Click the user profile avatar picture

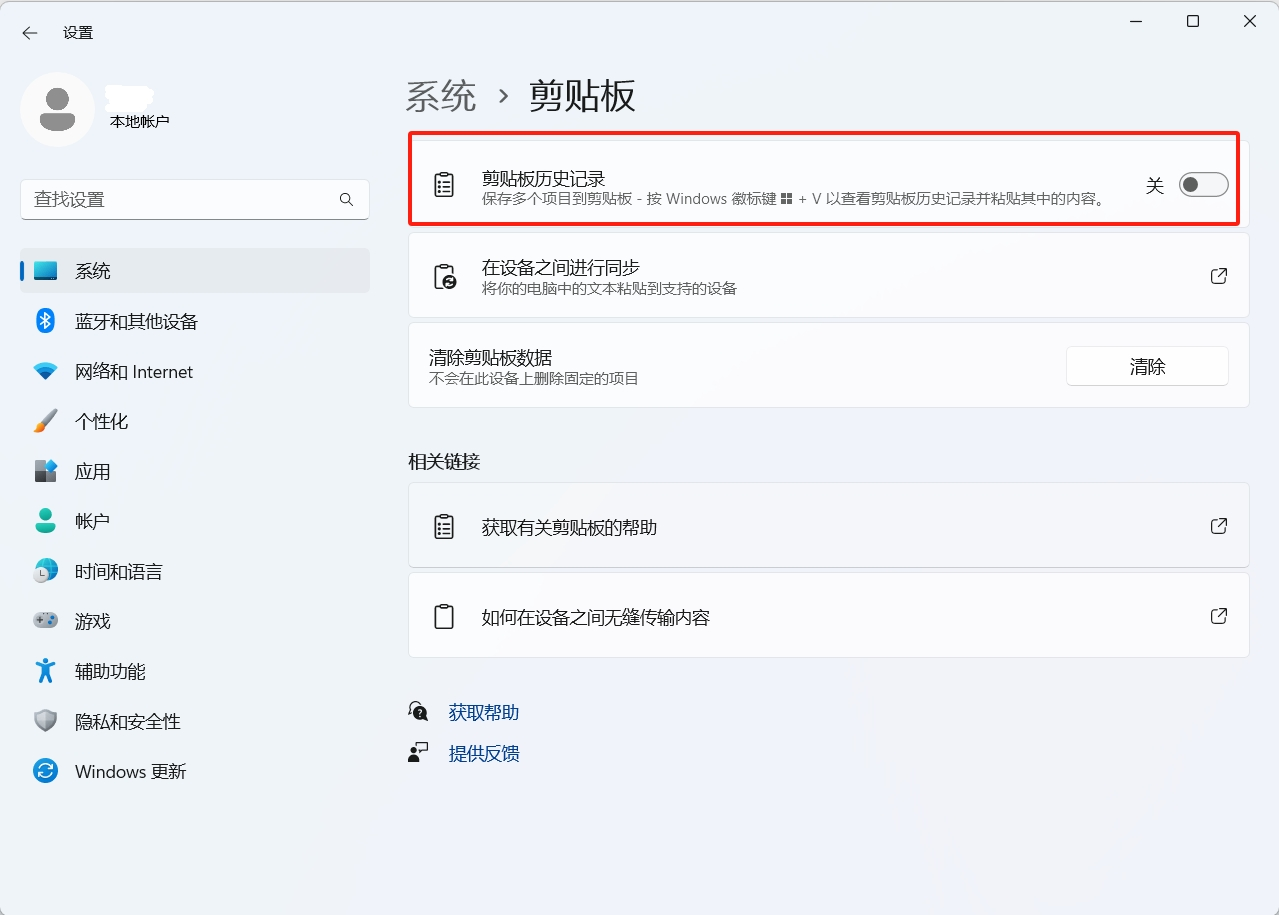[x=58, y=109]
